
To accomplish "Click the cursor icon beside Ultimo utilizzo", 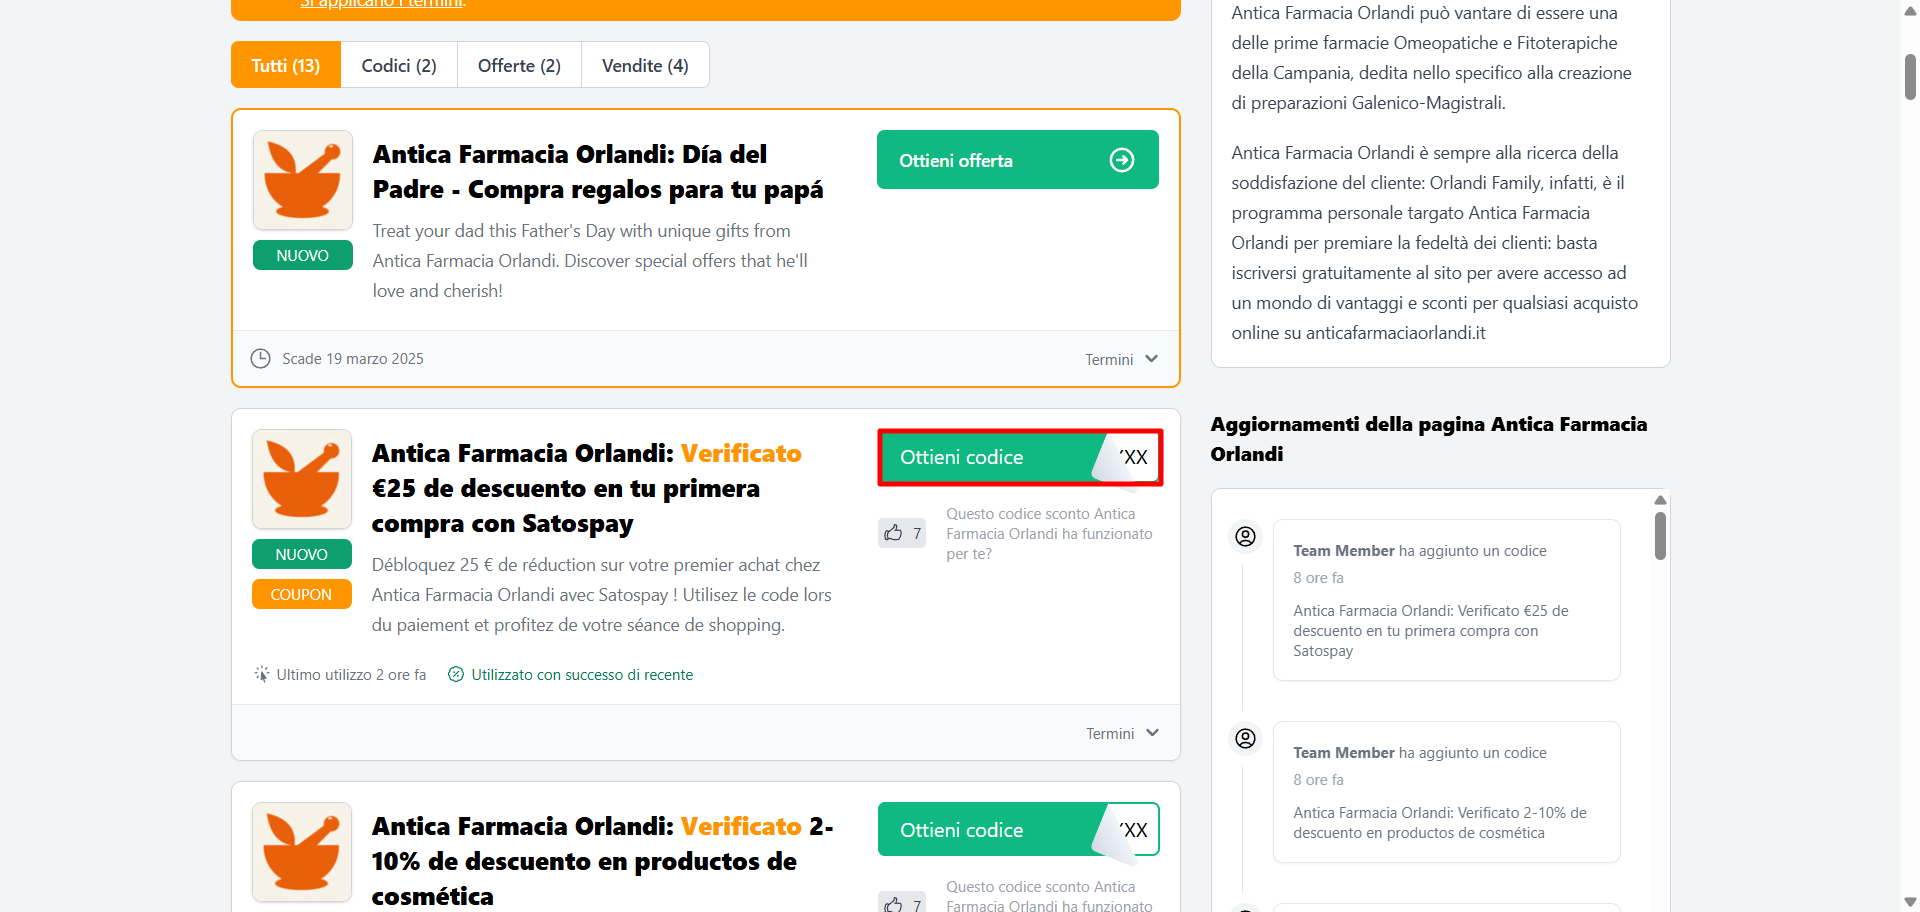I will pyautogui.click(x=262, y=674).
